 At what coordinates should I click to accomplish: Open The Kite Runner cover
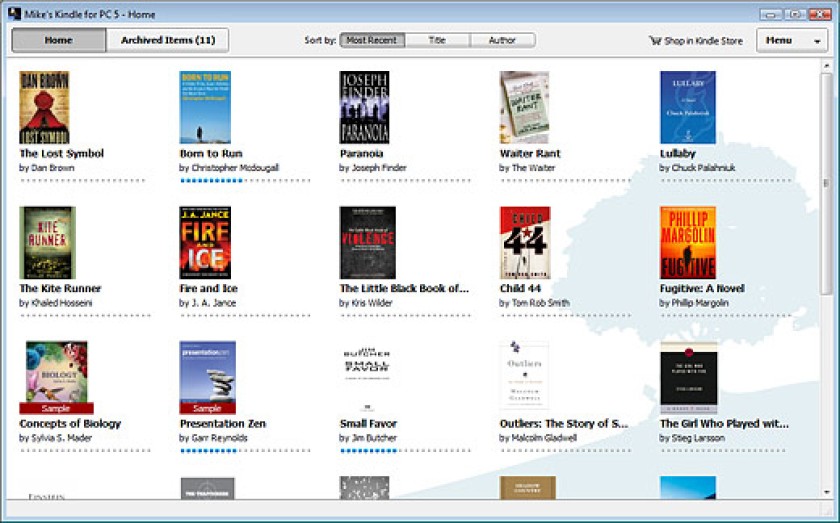click(47, 243)
